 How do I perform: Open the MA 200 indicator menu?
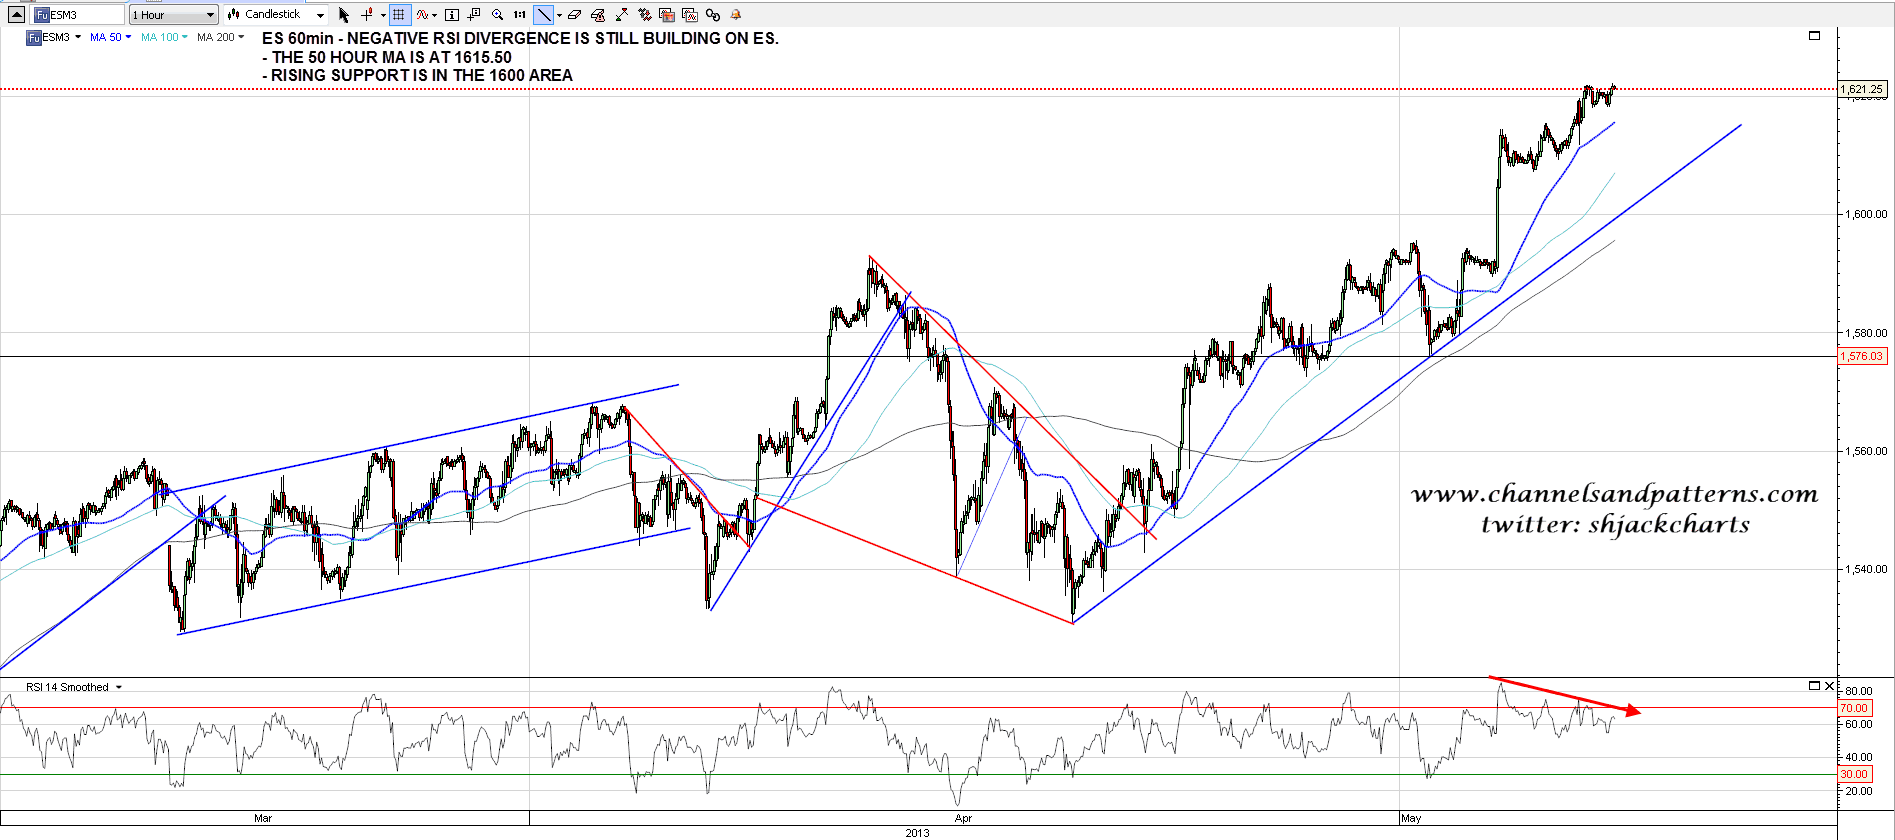click(220, 37)
